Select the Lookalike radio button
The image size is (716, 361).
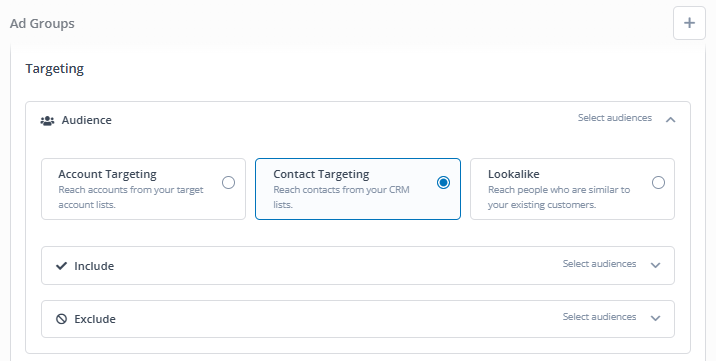click(x=658, y=183)
